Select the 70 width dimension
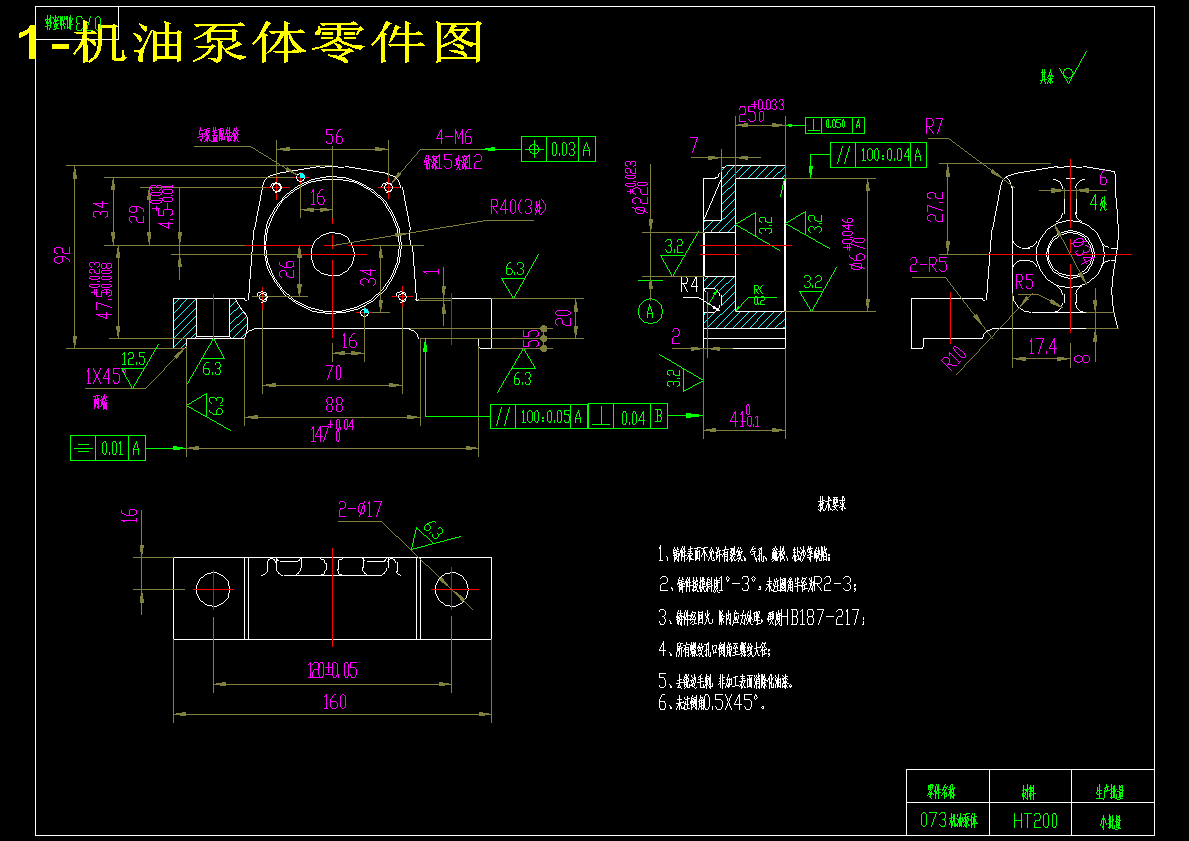The height and width of the screenshot is (841, 1189). click(333, 373)
